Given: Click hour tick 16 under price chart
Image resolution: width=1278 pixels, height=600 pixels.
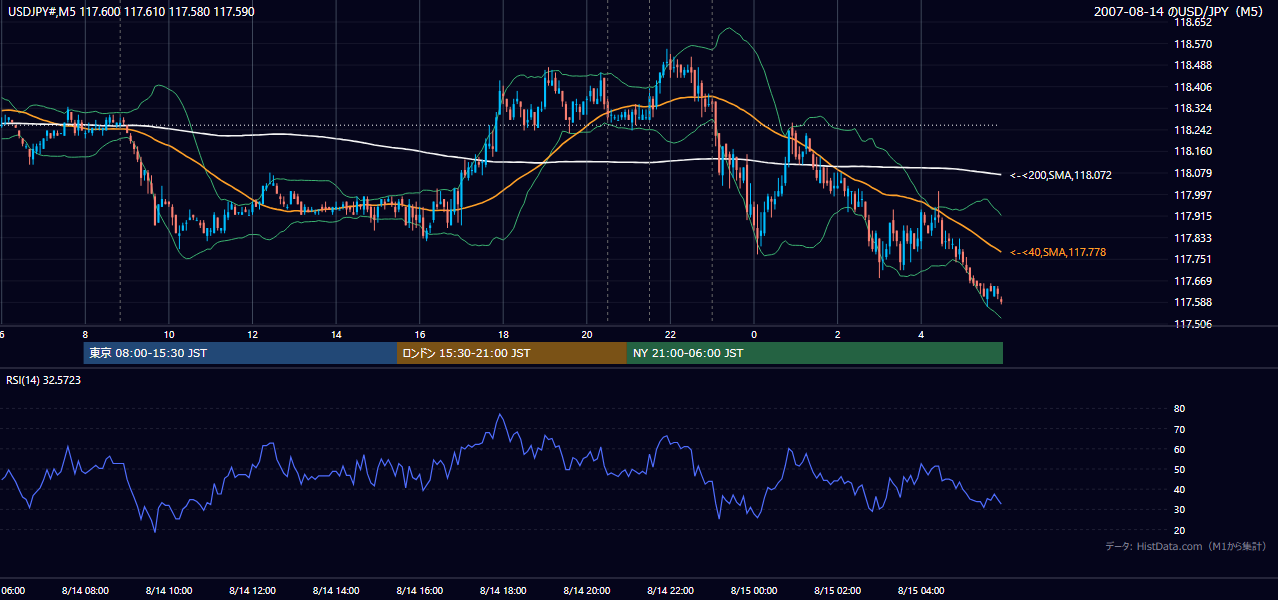Looking at the screenshot, I should point(420,334).
